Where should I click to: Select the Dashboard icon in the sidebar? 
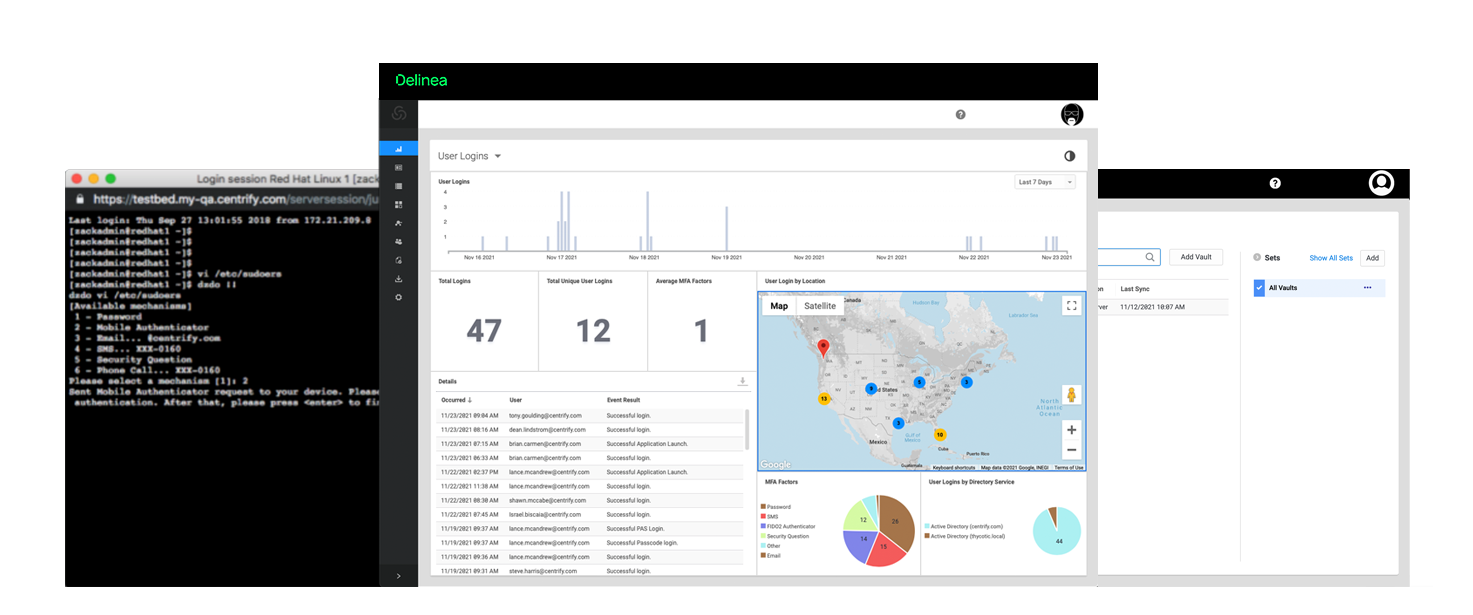click(398, 148)
